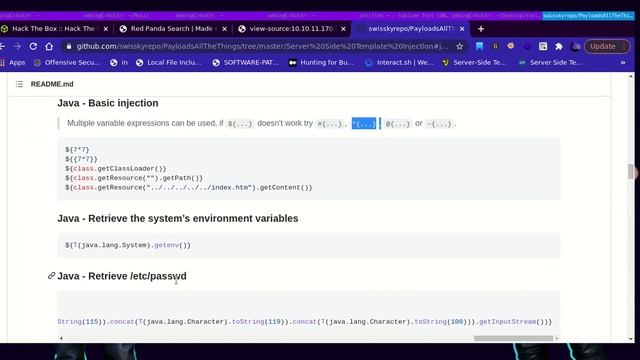
Task: Open a new browser tab
Action: tap(481, 29)
